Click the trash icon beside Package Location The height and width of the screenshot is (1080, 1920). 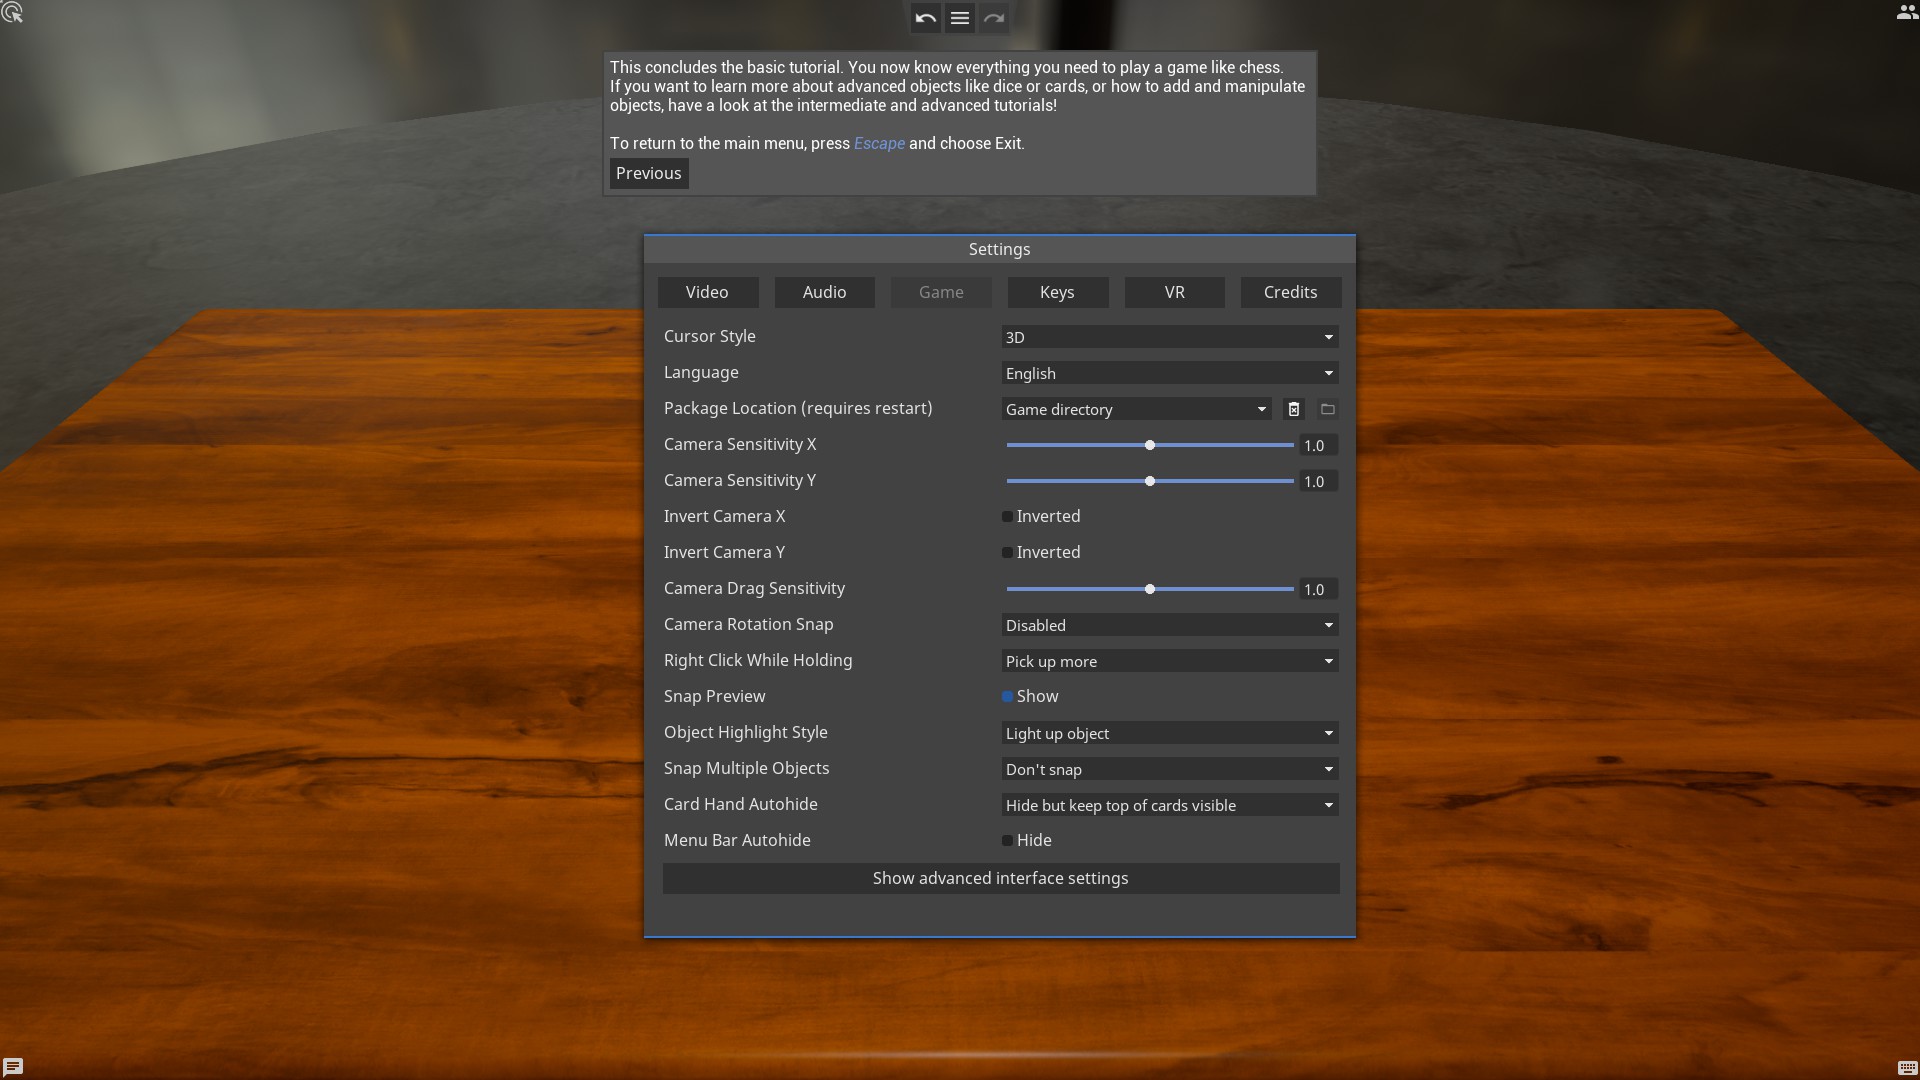point(1294,409)
